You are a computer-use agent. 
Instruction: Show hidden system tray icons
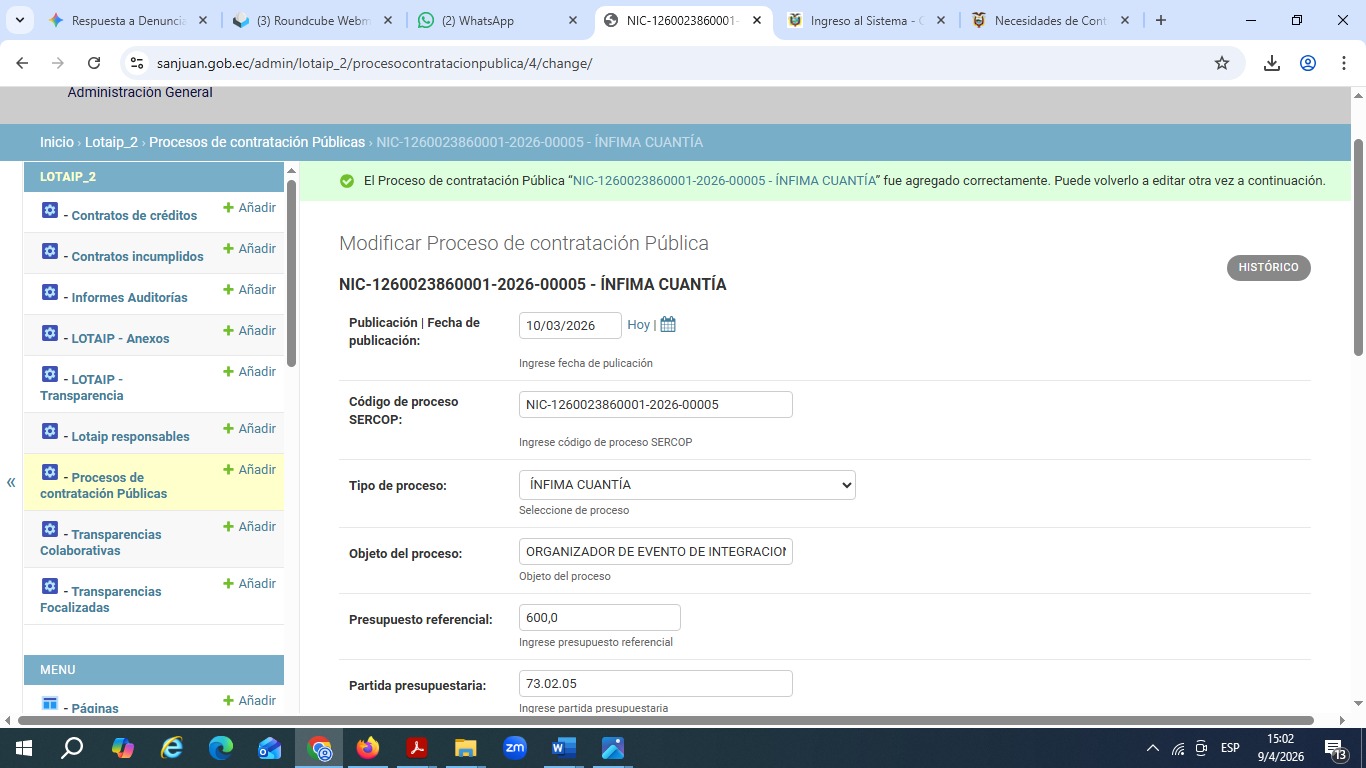pyautogui.click(x=1152, y=748)
